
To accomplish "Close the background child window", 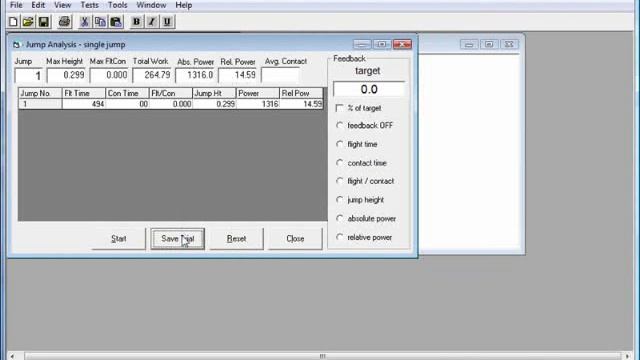I will click(509, 44).
